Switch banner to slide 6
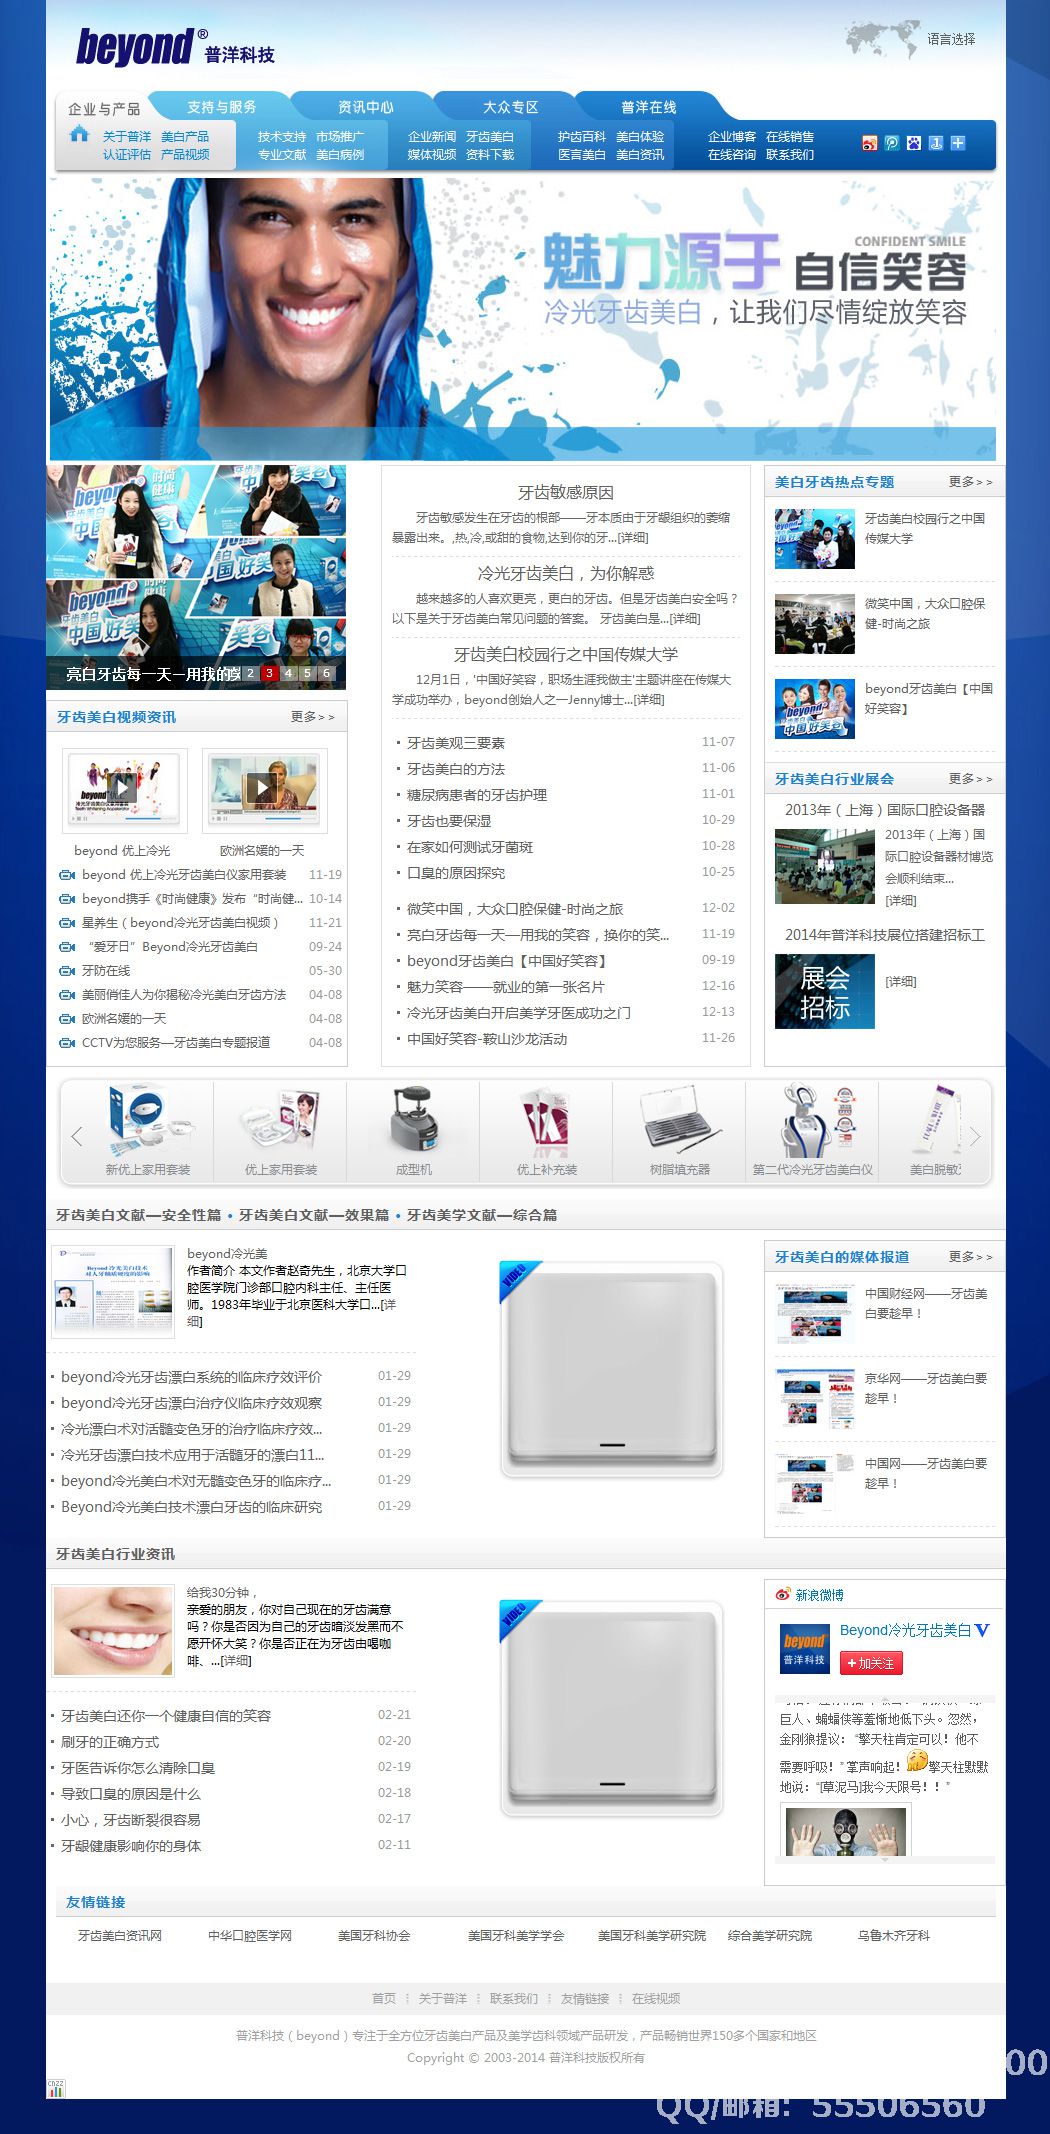The image size is (1050, 2134). (326, 674)
